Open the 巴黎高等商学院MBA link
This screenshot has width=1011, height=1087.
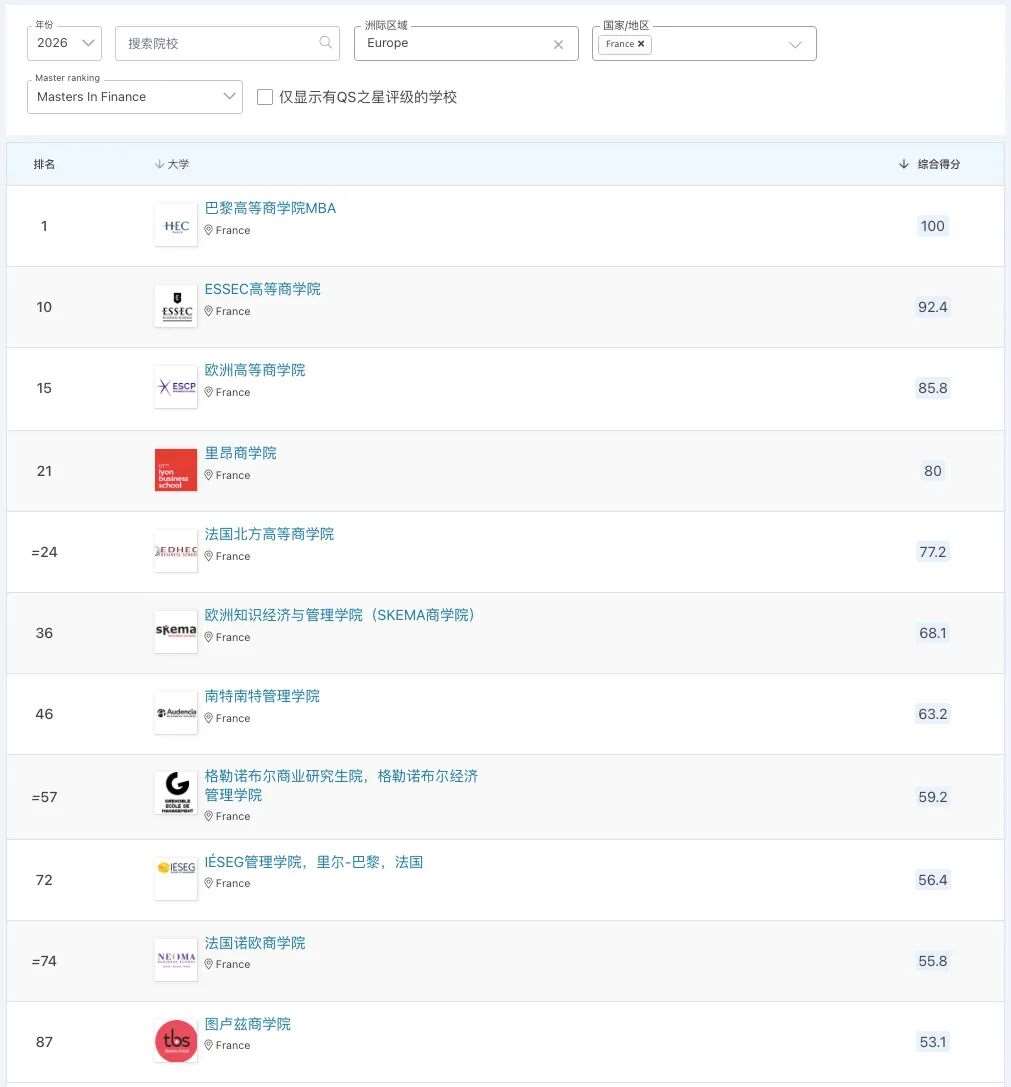tap(270, 208)
